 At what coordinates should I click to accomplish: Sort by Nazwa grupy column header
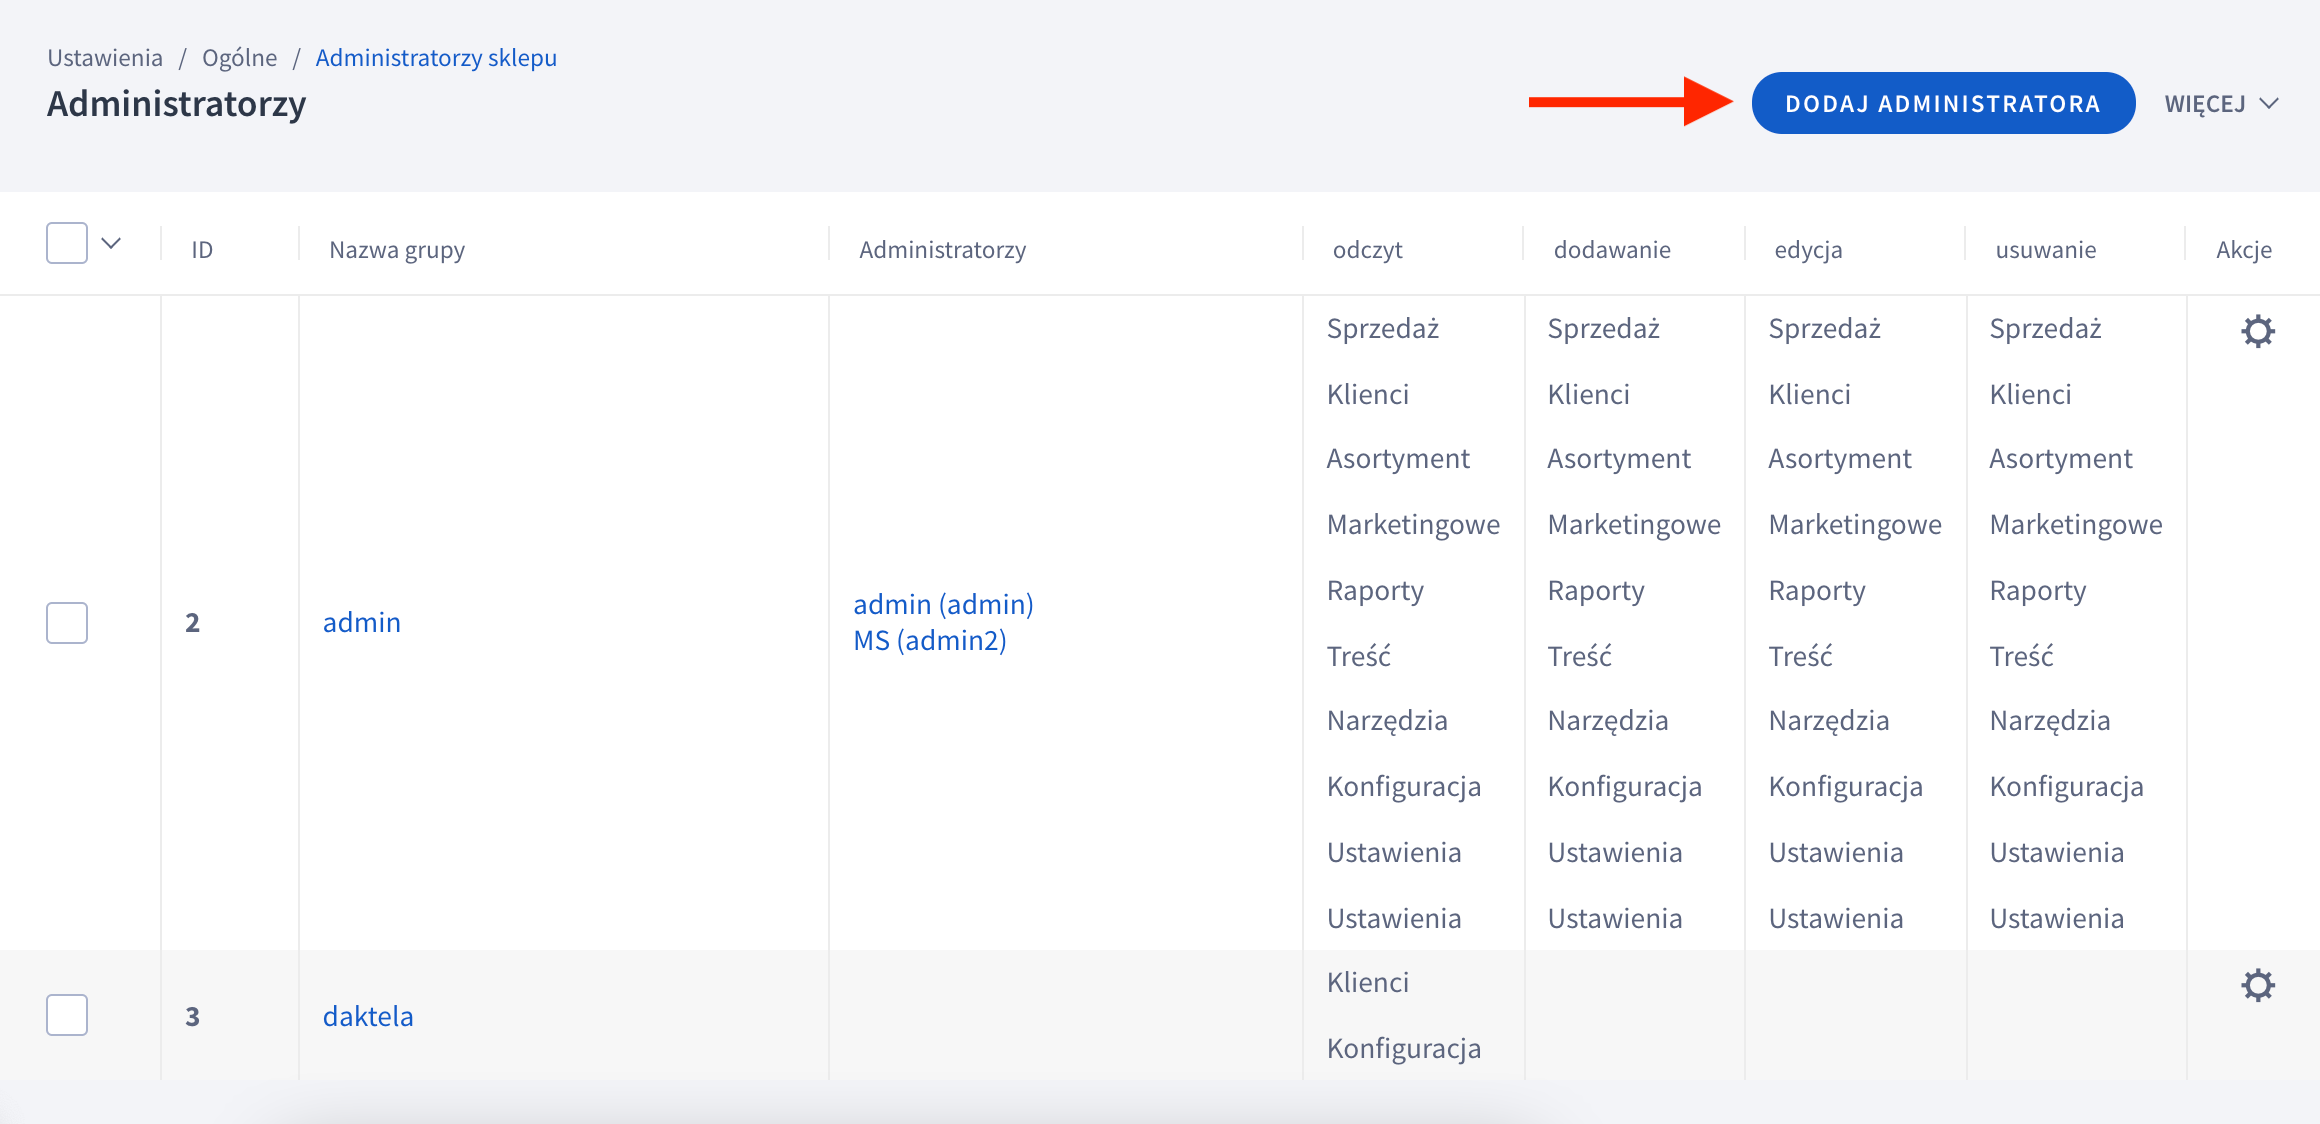(x=397, y=250)
